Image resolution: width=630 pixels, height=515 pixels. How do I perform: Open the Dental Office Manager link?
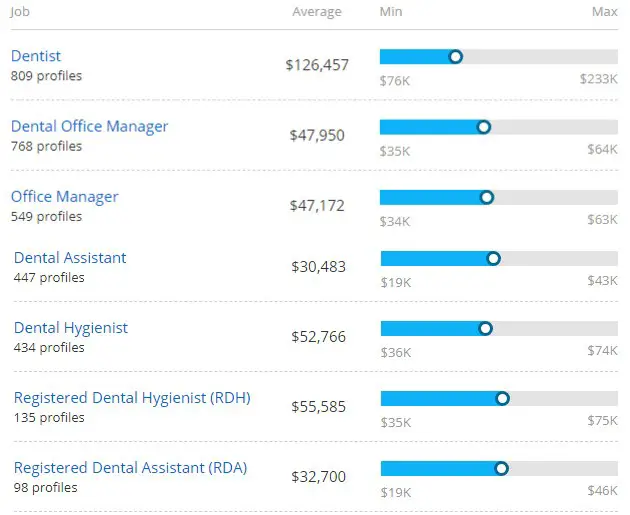click(x=89, y=127)
